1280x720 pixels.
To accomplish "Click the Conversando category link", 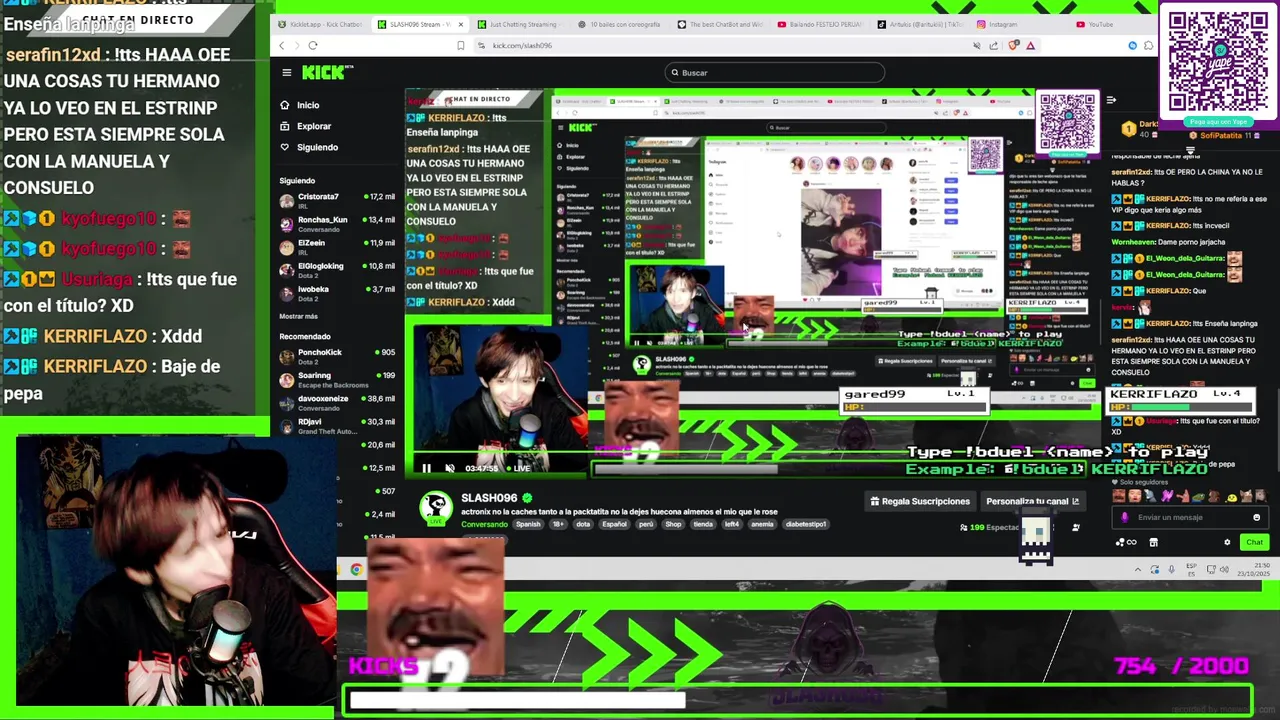I will click(x=484, y=524).
